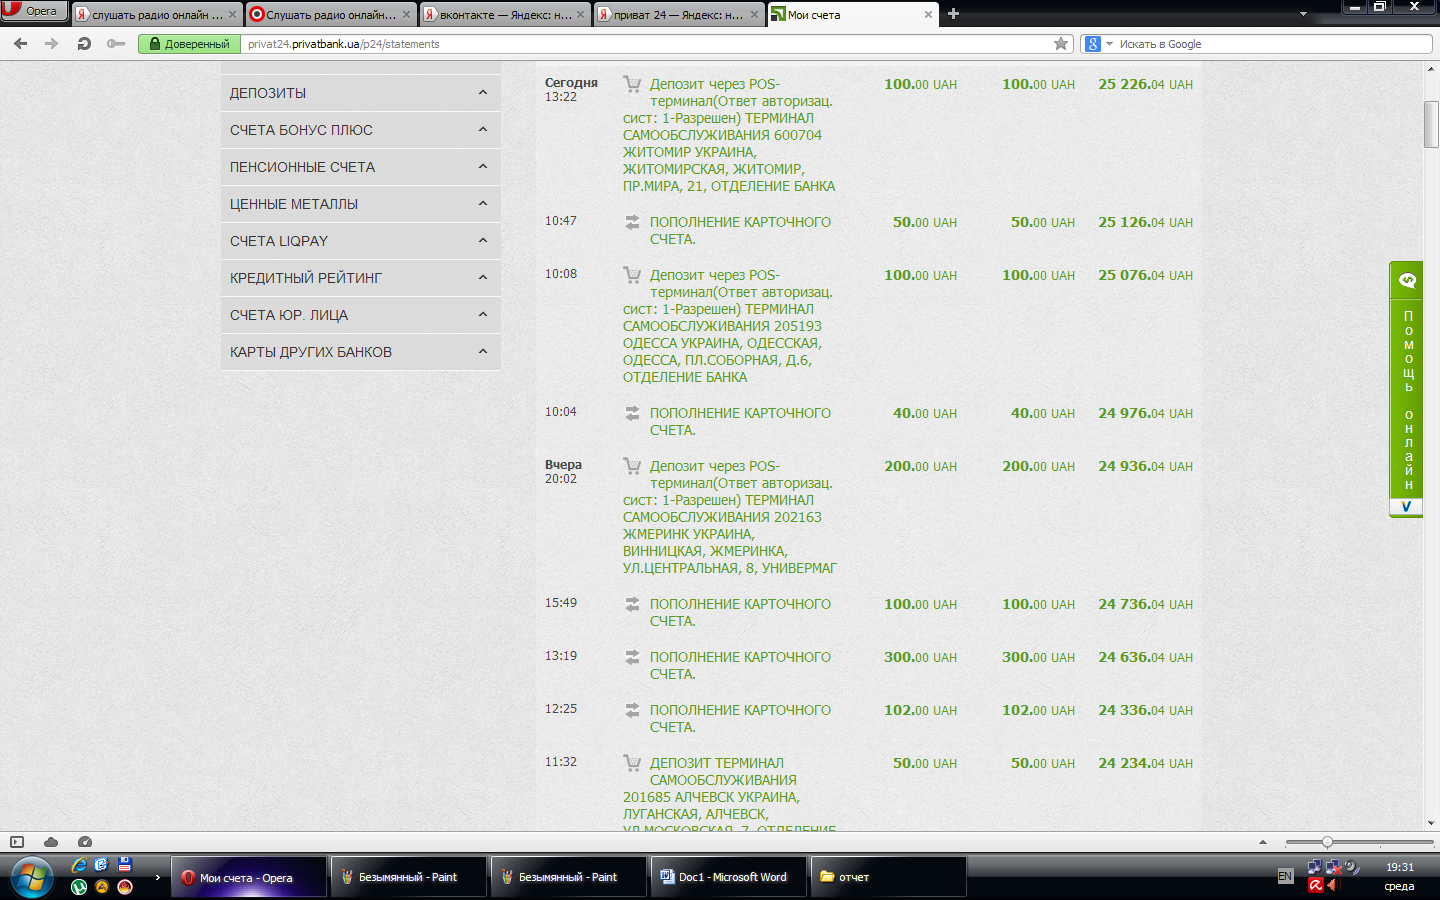Toggle the Opera side panel icon in the status bar
The width and height of the screenshot is (1440, 900).
pyautogui.click(x=17, y=842)
